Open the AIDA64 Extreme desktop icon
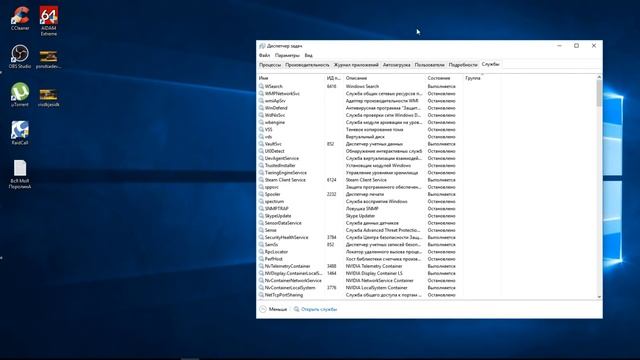Viewport: 640px width, 360px height. 49,20
